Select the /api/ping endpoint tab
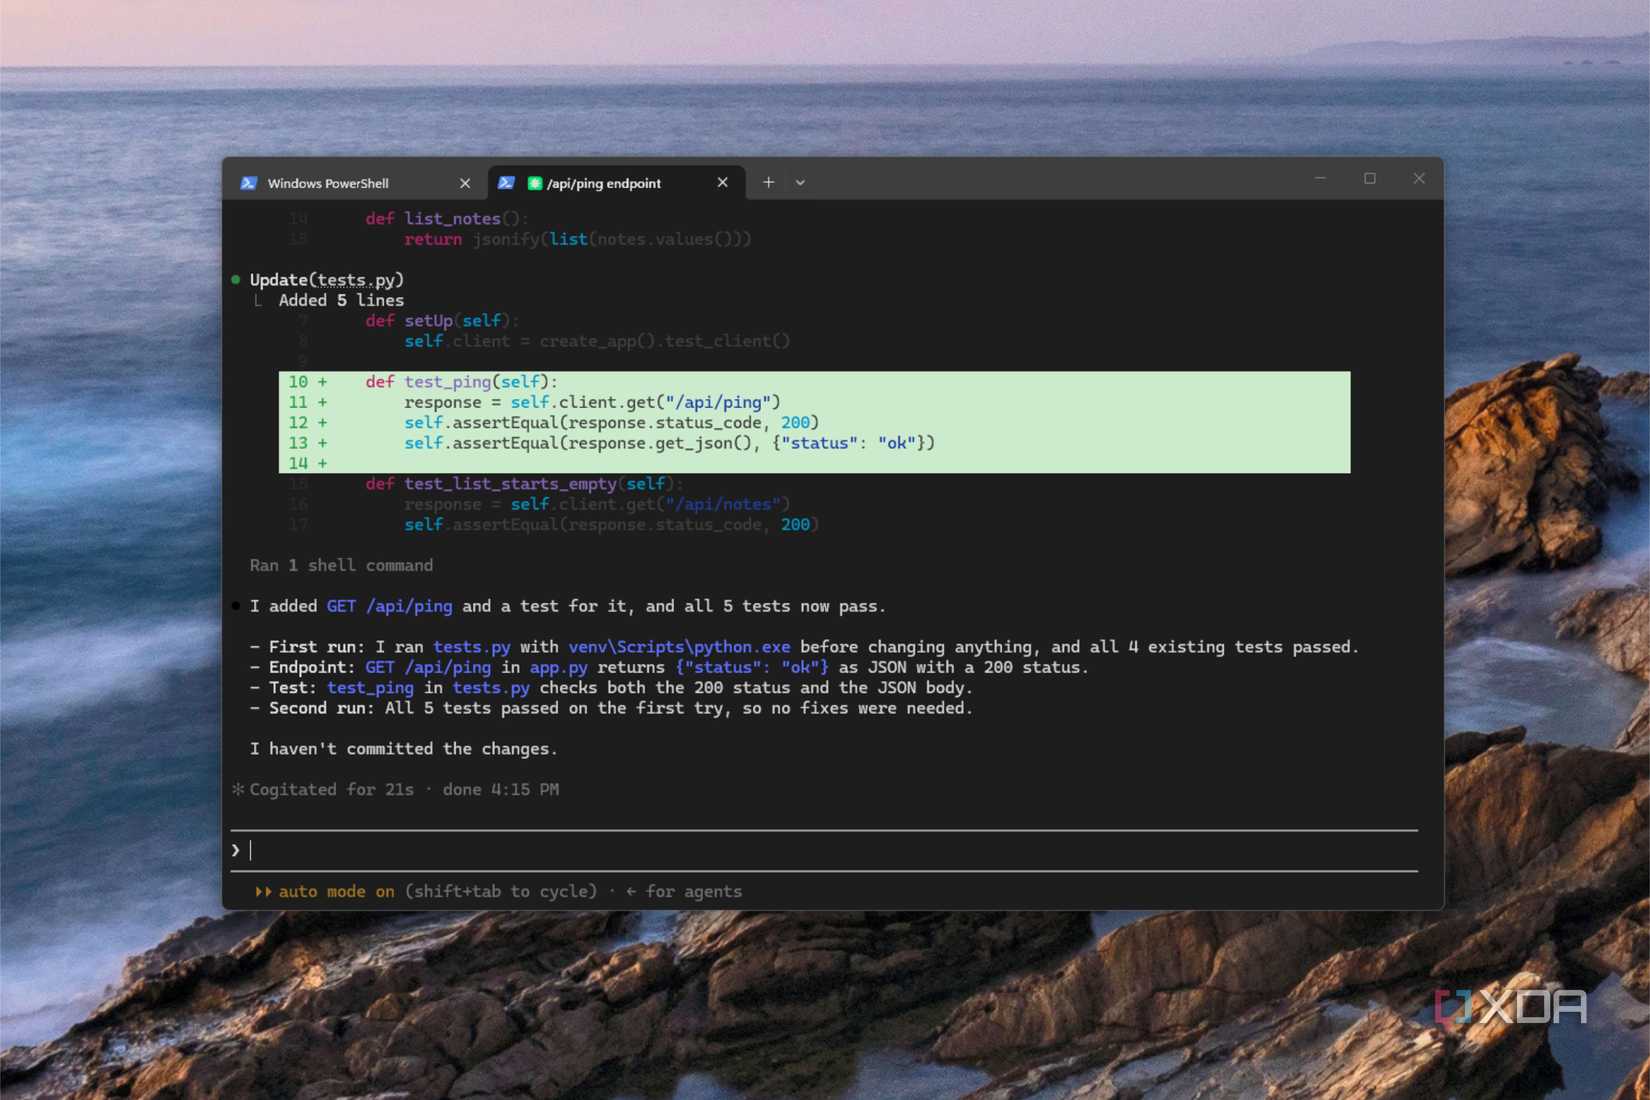 [x=615, y=183]
